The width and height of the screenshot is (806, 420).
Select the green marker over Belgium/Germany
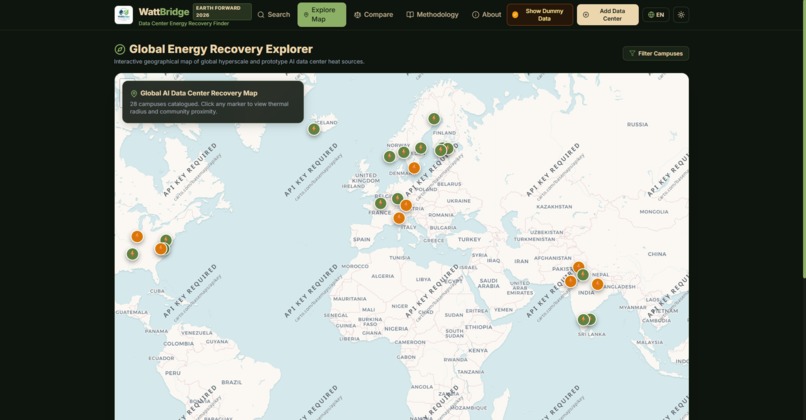tap(397, 198)
